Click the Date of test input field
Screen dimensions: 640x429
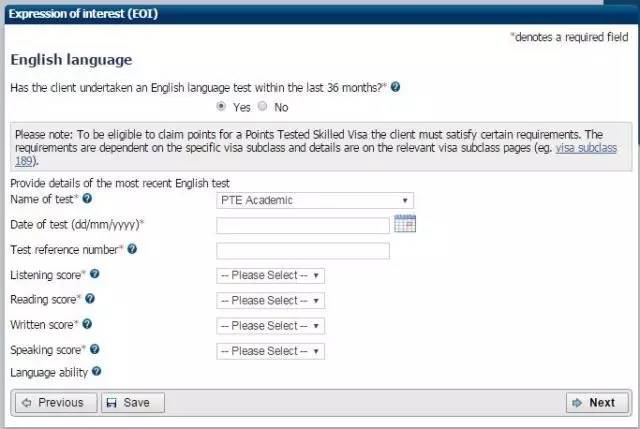pos(303,225)
